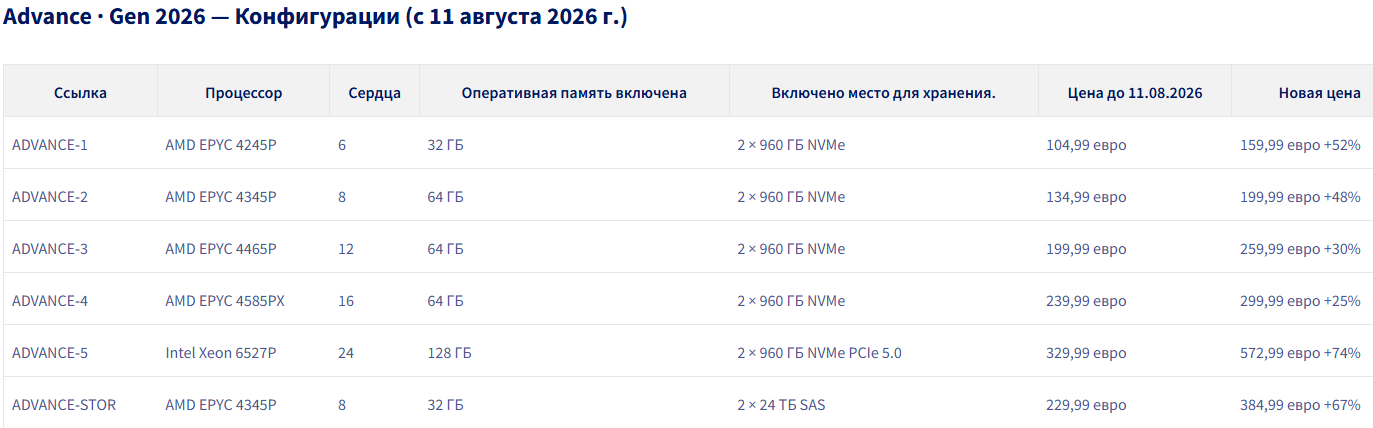
Task: Open the ADVANCE-3 configuration
Action: click(50, 249)
